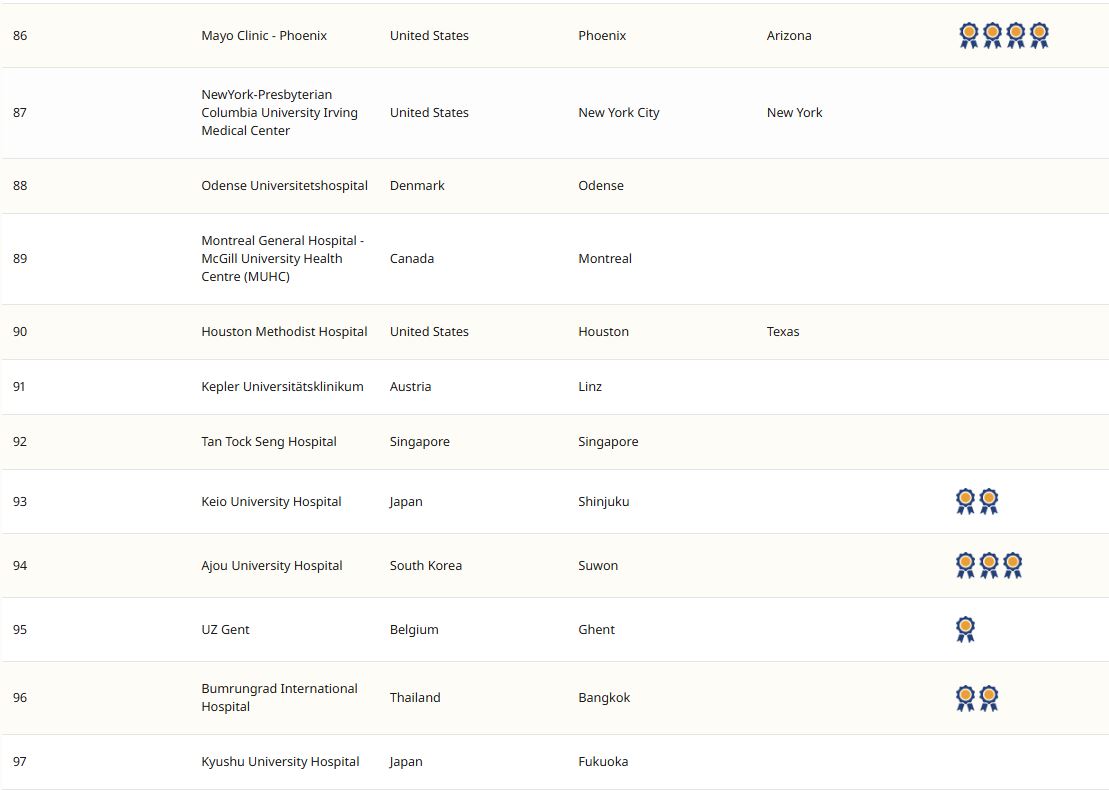Click the single award ribbon for UZ Gent
Viewport: 1109px width, 790px height.
click(965, 630)
